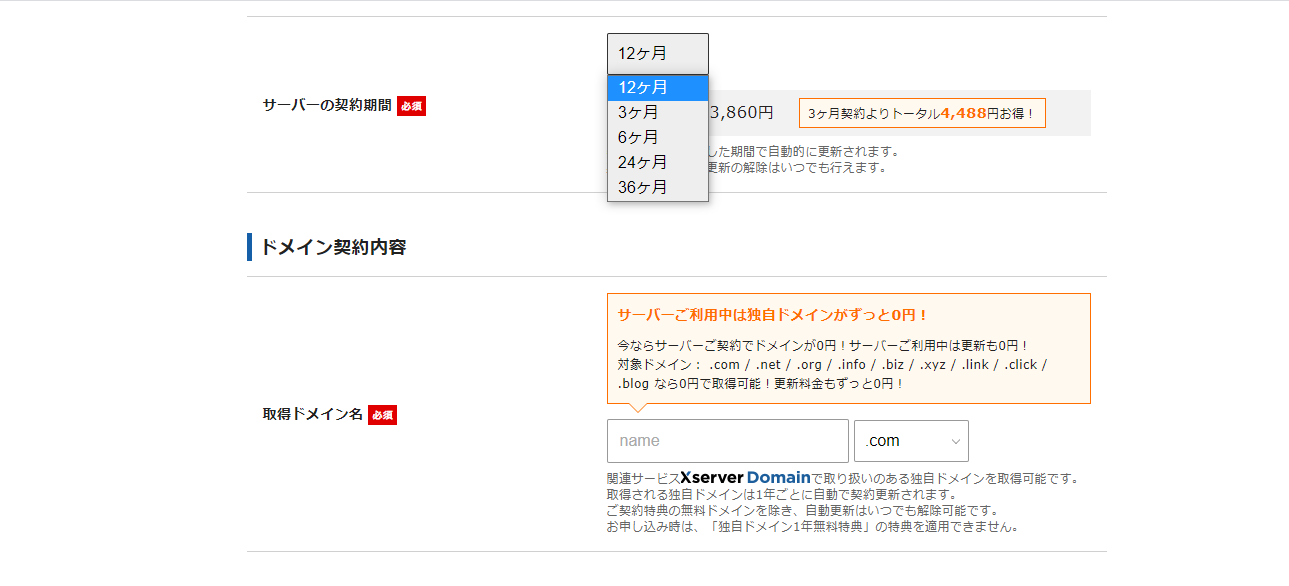The image size is (1289, 586).
Task: Click the 4,488円お得 savings badge
Action: (x=921, y=114)
